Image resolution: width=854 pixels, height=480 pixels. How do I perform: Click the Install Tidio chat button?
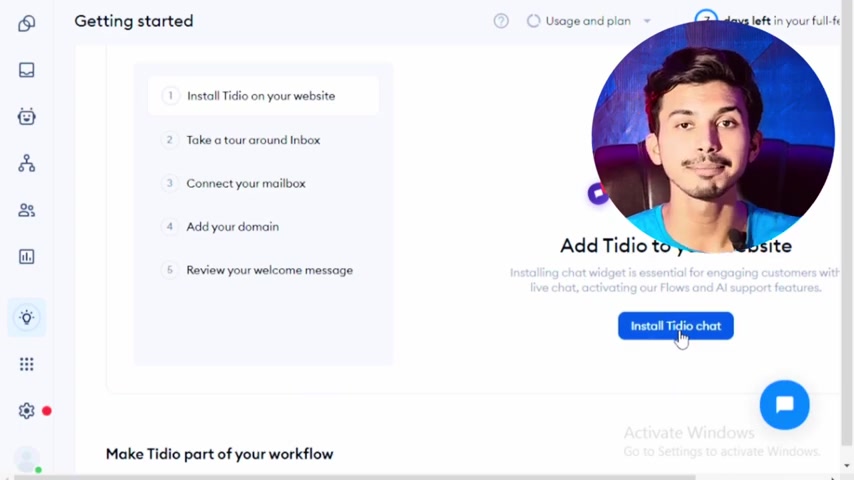(x=675, y=326)
